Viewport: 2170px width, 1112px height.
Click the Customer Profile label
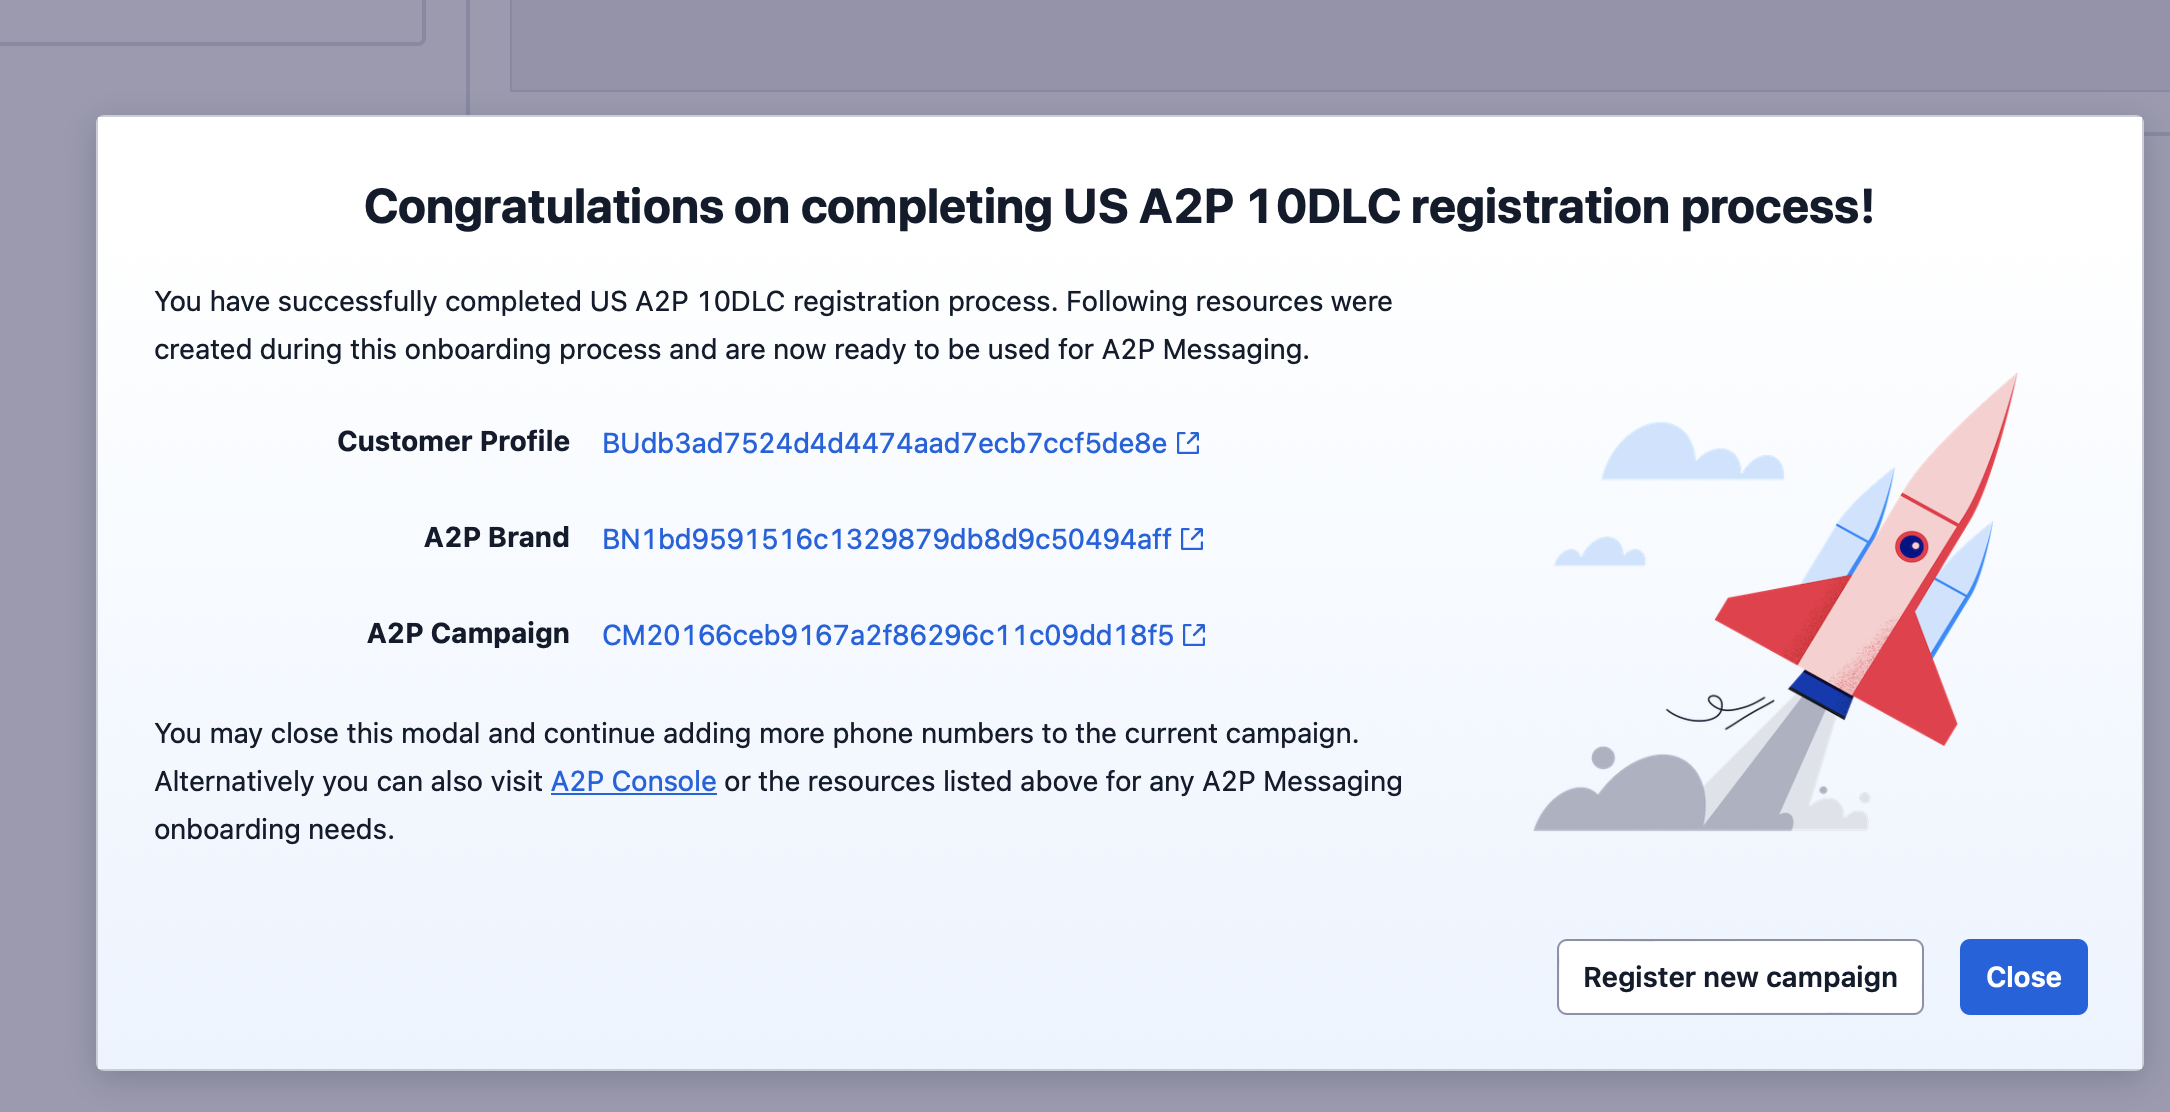click(x=453, y=441)
